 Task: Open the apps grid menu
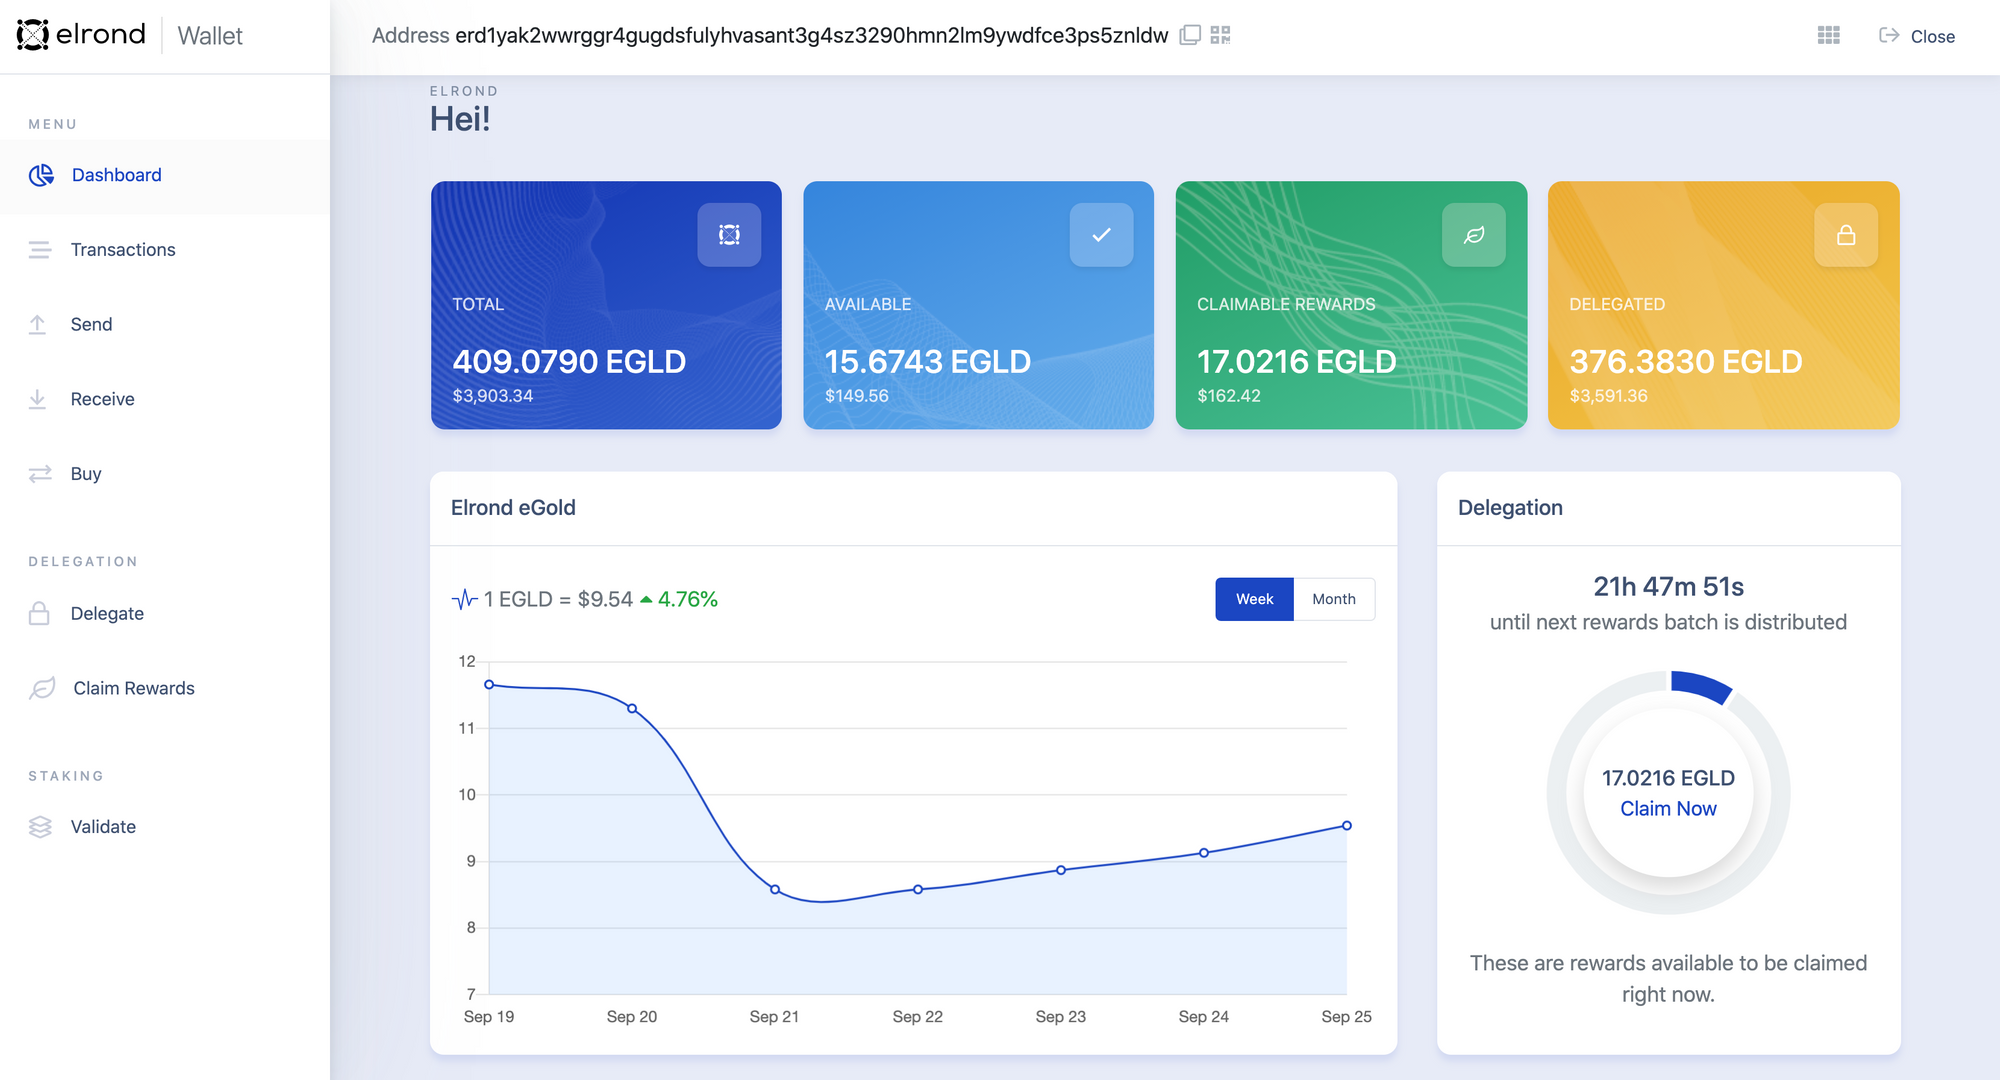point(1828,35)
